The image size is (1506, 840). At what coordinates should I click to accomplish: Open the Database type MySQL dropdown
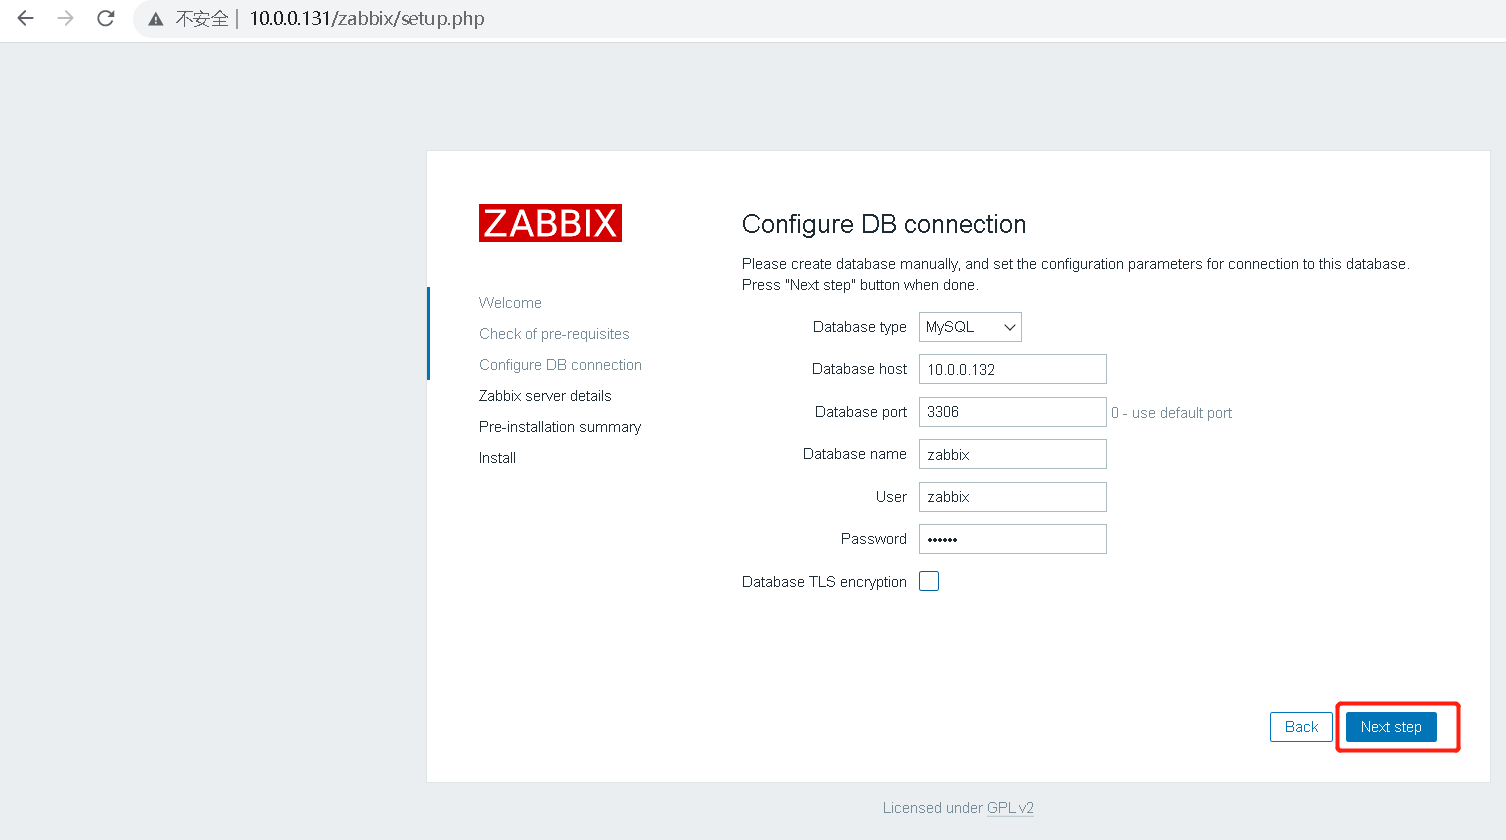pyautogui.click(x=970, y=327)
